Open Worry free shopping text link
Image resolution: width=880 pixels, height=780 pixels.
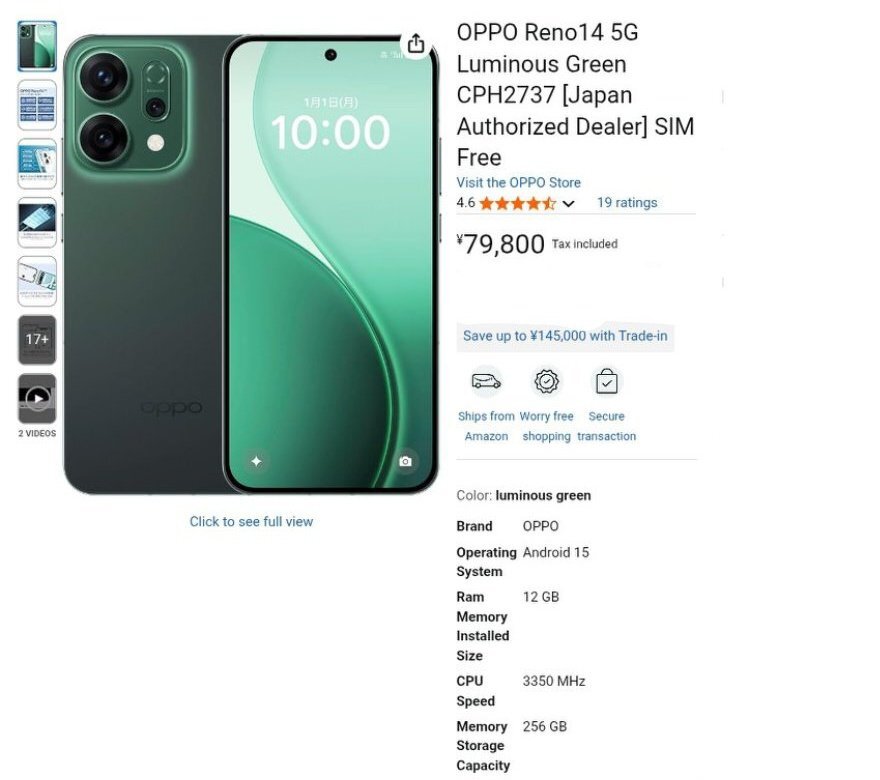546,426
